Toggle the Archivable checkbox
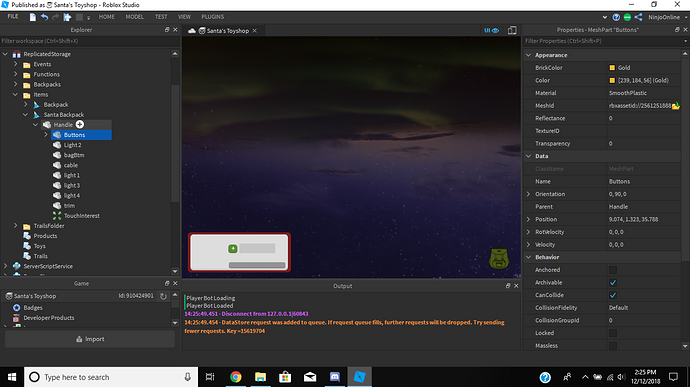690x387 pixels. [x=613, y=283]
